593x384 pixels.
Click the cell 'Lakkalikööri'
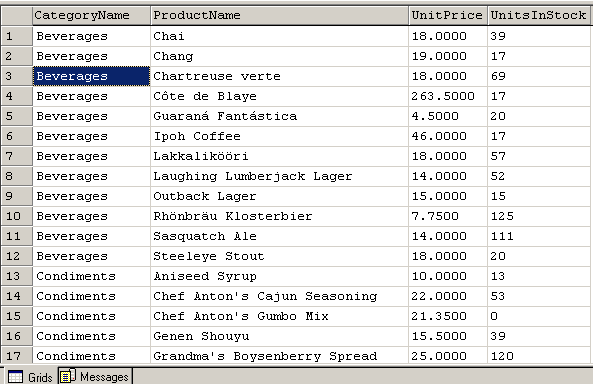[279, 156]
